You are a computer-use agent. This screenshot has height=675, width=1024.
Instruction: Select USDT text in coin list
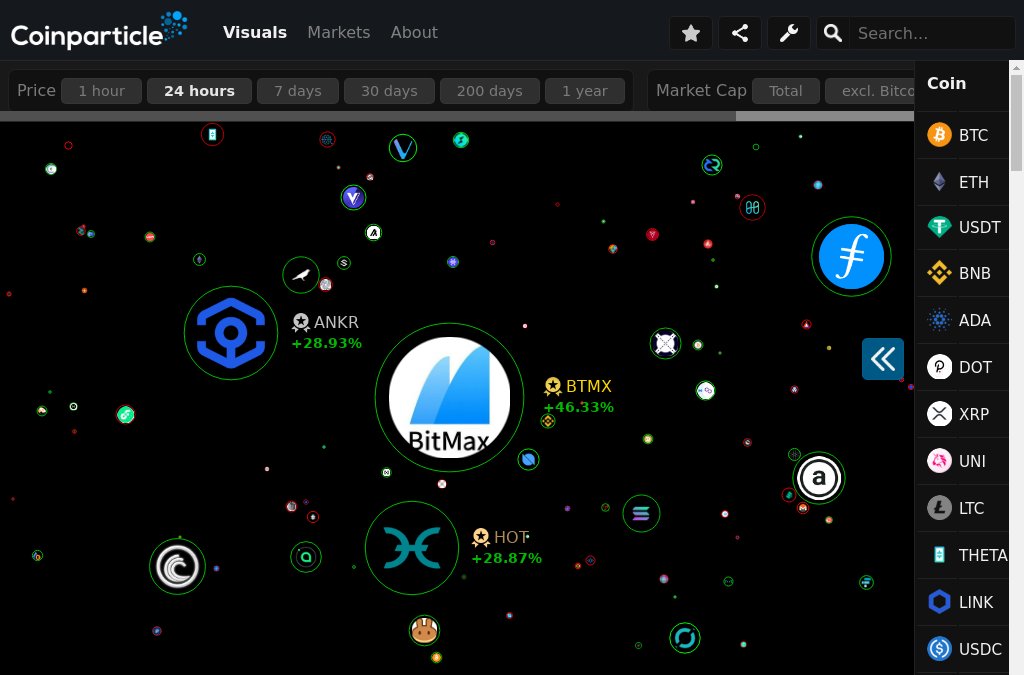980,227
